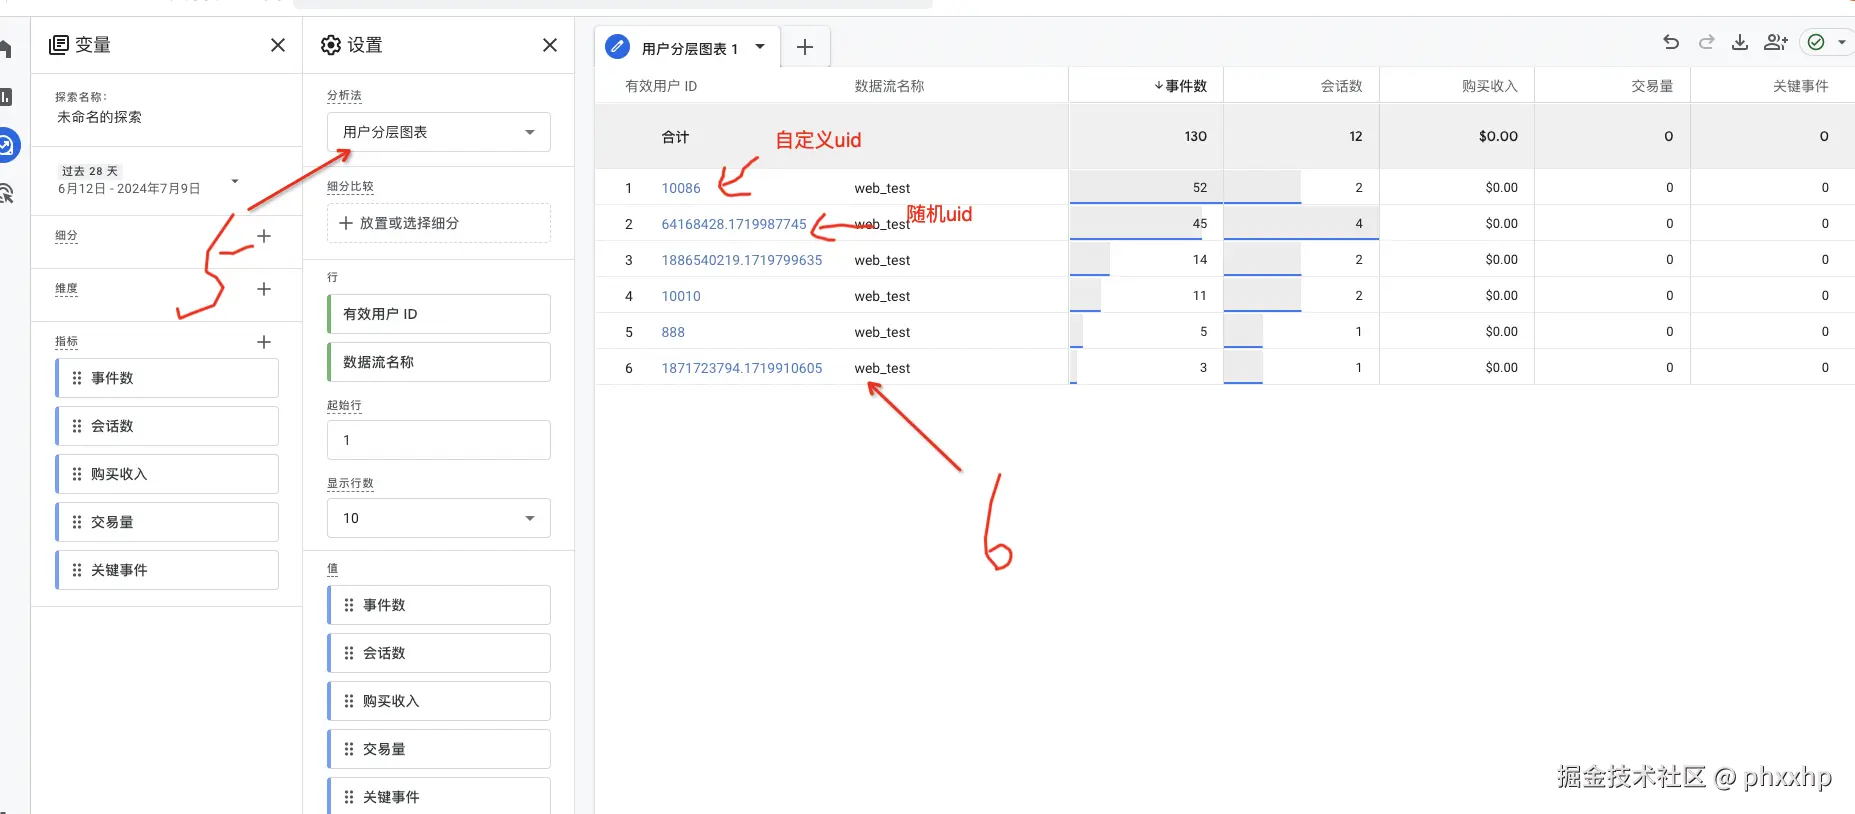Open the 用户分层图表 technique dropdown
Viewport: 1855px width, 814px height.
coord(439,132)
